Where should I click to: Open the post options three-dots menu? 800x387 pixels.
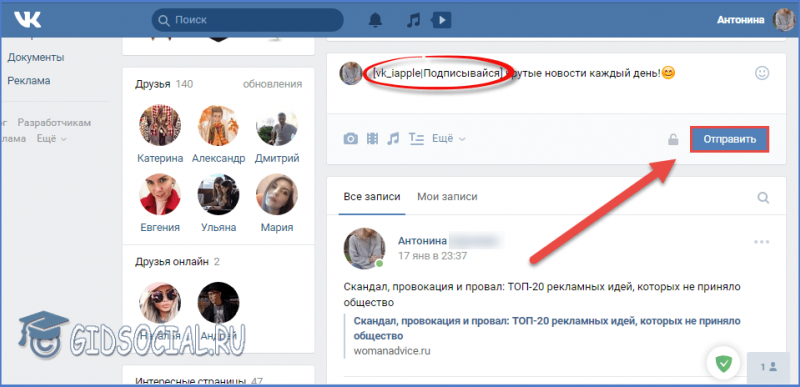pos(762,242)
